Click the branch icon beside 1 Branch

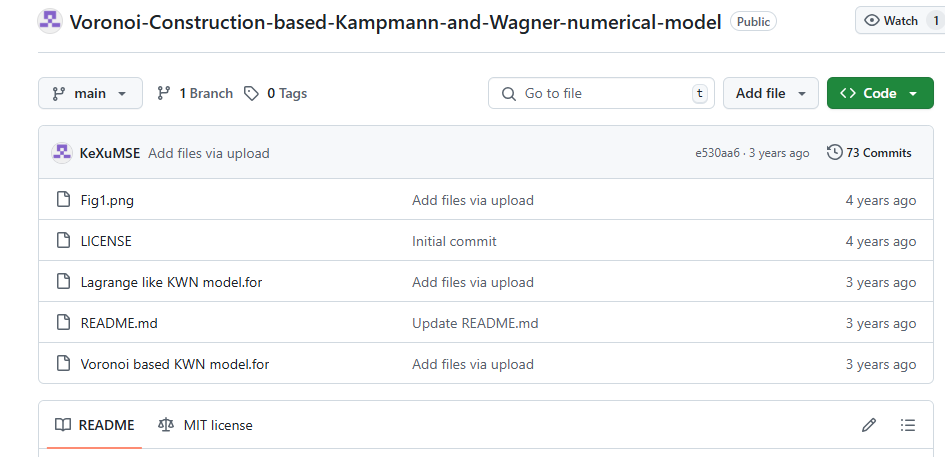(x=164, y=93)
